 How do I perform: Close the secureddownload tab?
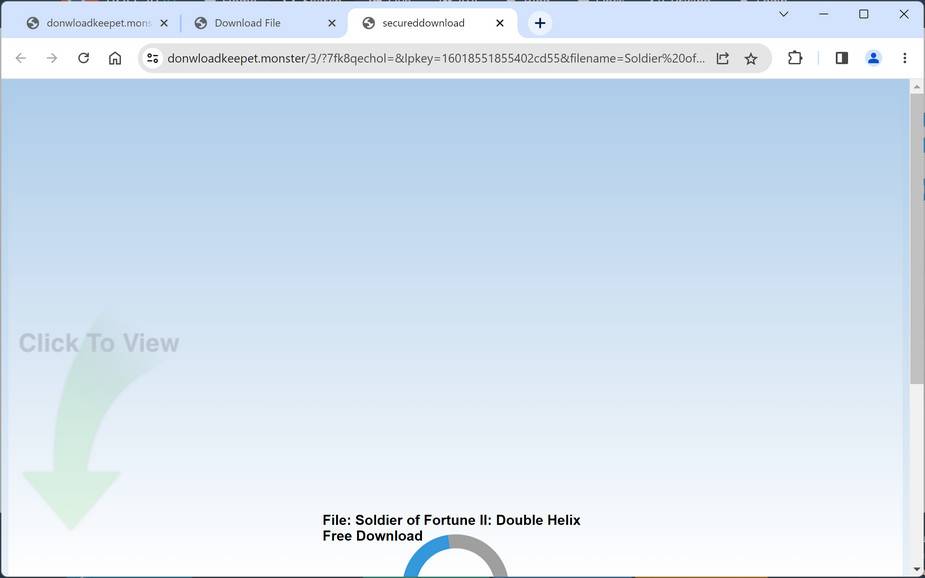[500, 23]
